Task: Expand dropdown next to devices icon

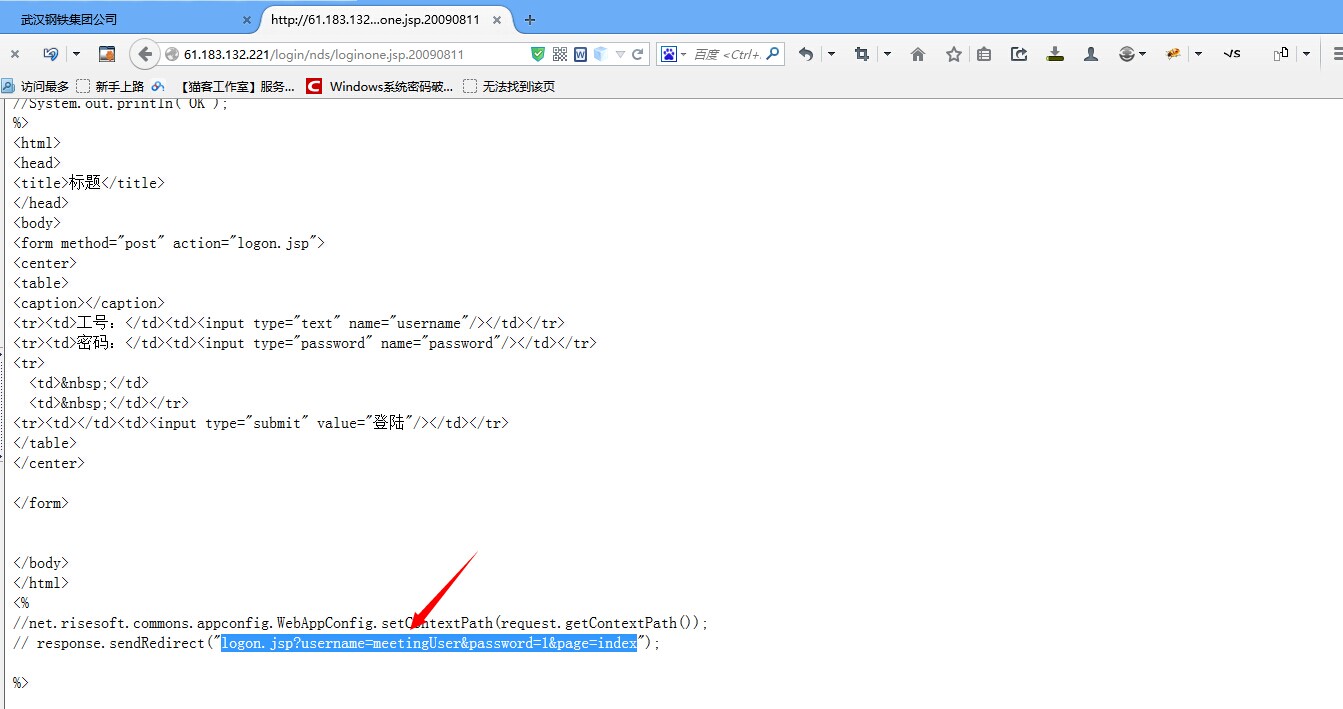Action: tap(1306, 54)
